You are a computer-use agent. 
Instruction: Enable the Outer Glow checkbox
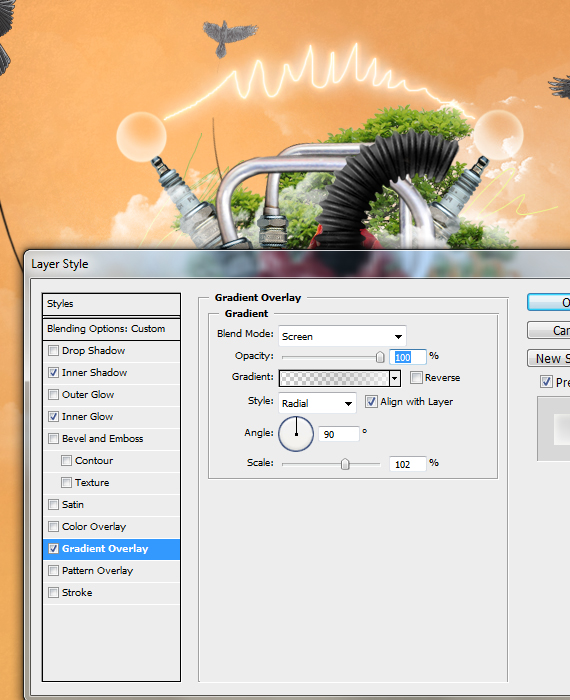(54, 394)
